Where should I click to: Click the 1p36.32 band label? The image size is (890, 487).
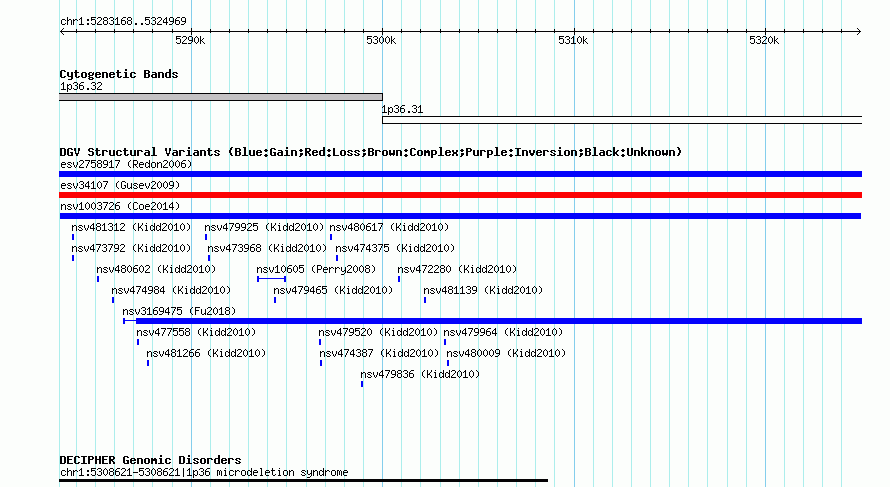(x=81, y=86)
